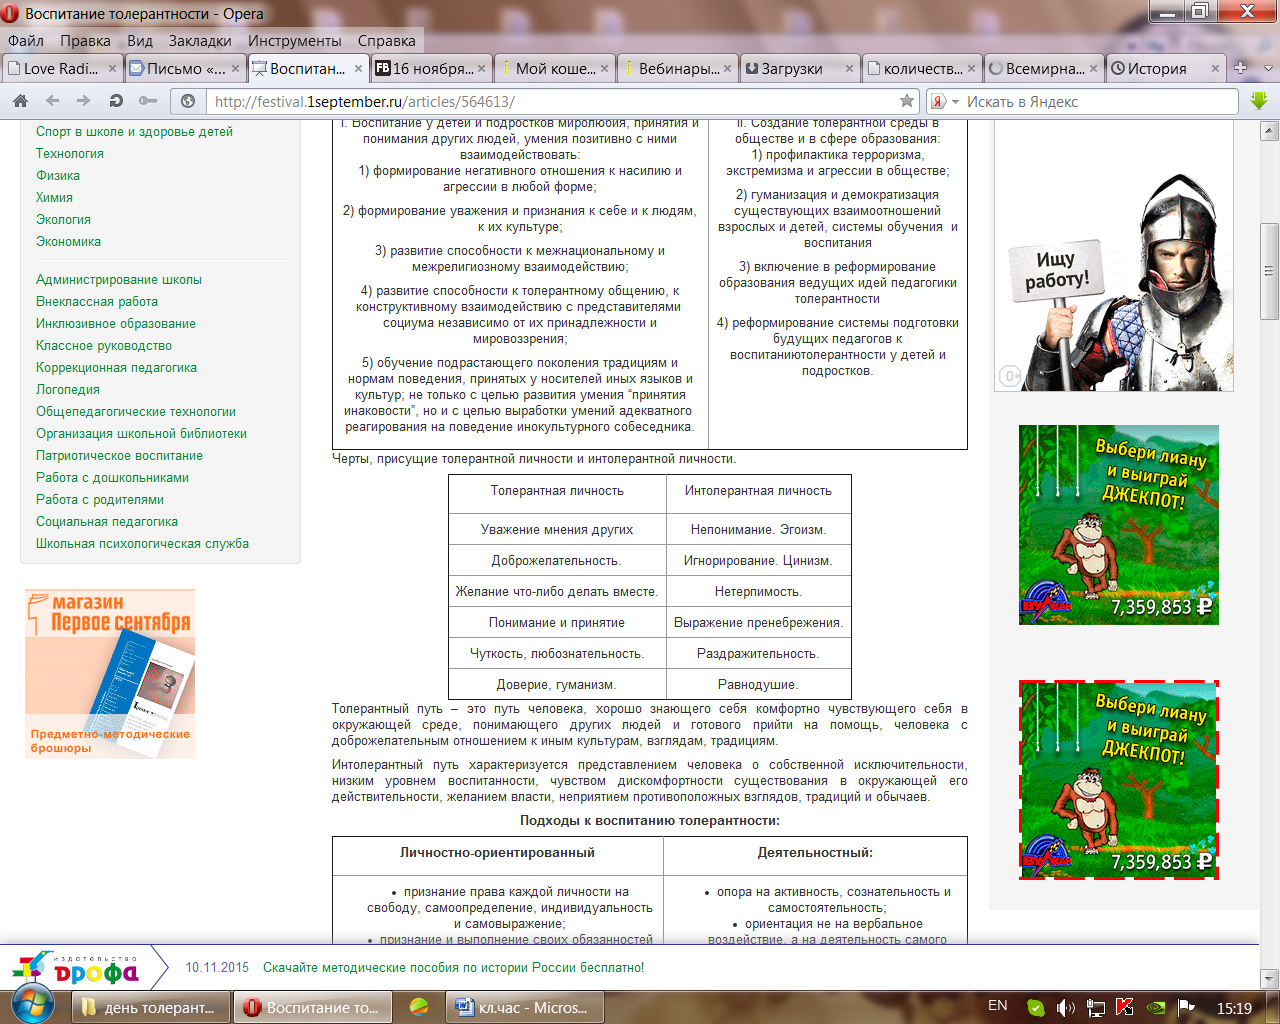Switch to the Вебинары tab
1280x1024 pixels.
coord(677,68)
